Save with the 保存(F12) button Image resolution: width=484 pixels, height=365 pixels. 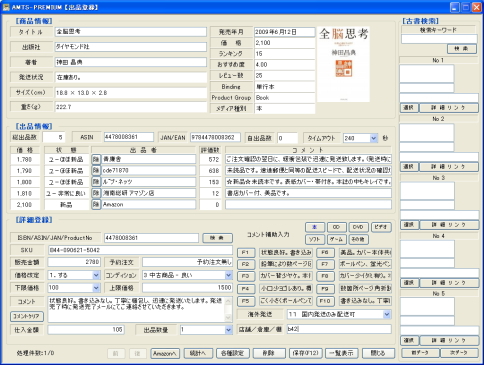tap(306, 353)
